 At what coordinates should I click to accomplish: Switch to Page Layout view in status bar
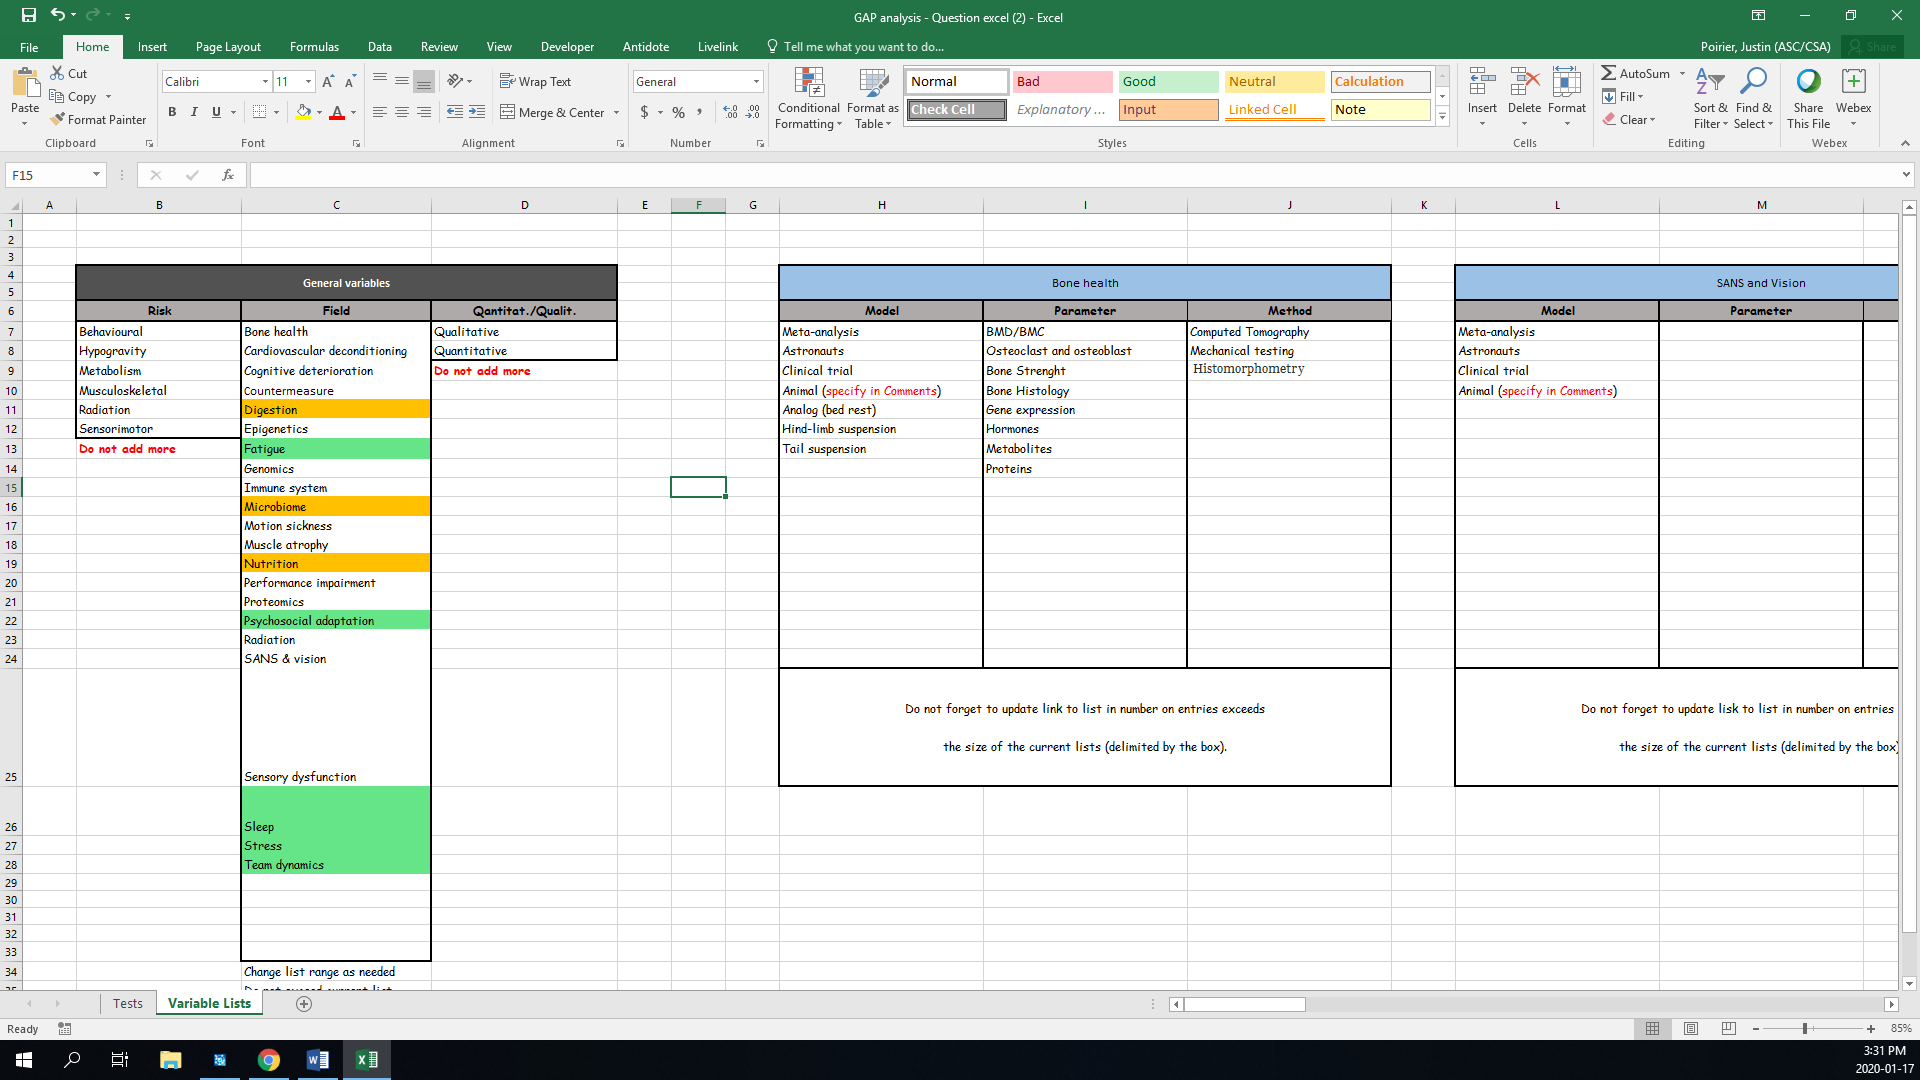point(1691,1028)
